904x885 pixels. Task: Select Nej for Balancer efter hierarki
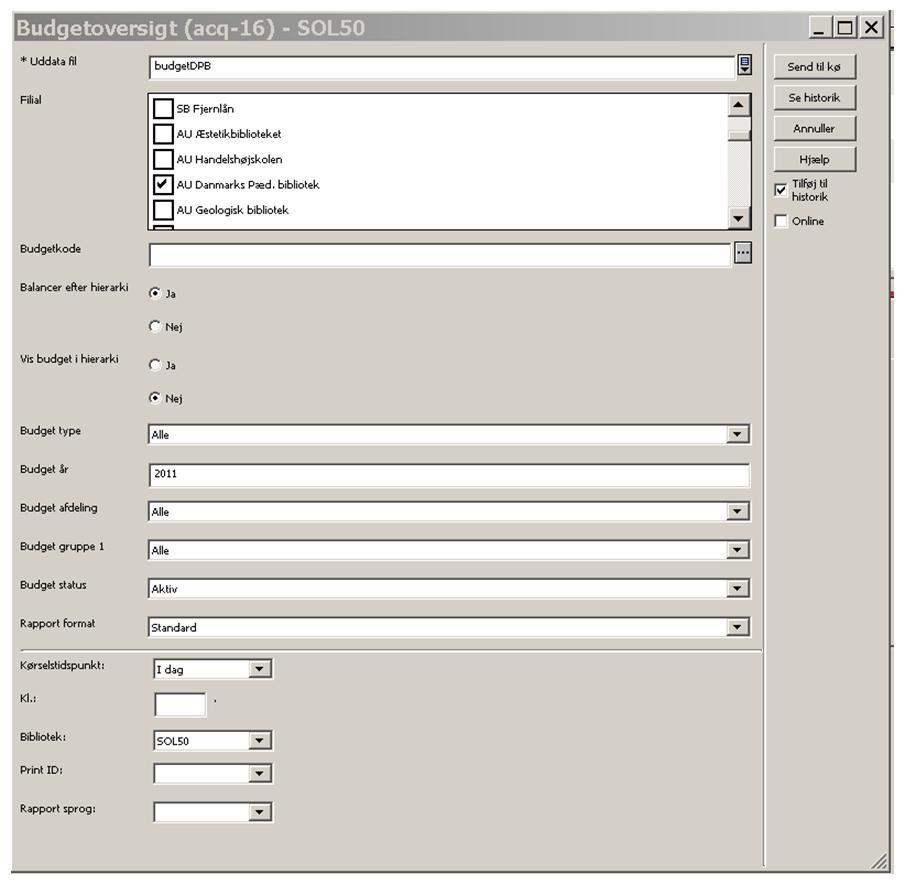154,327
